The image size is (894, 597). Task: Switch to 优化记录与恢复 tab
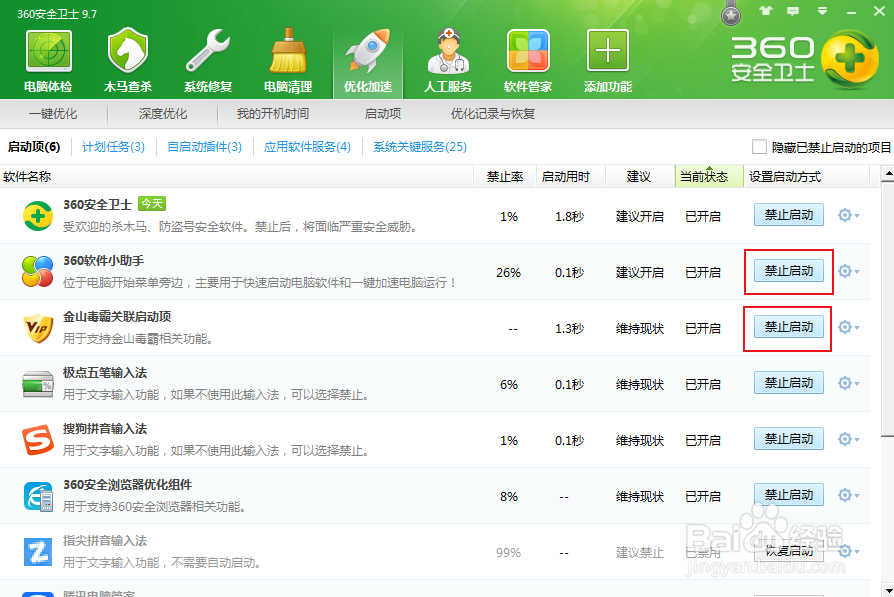click(493, 113)
